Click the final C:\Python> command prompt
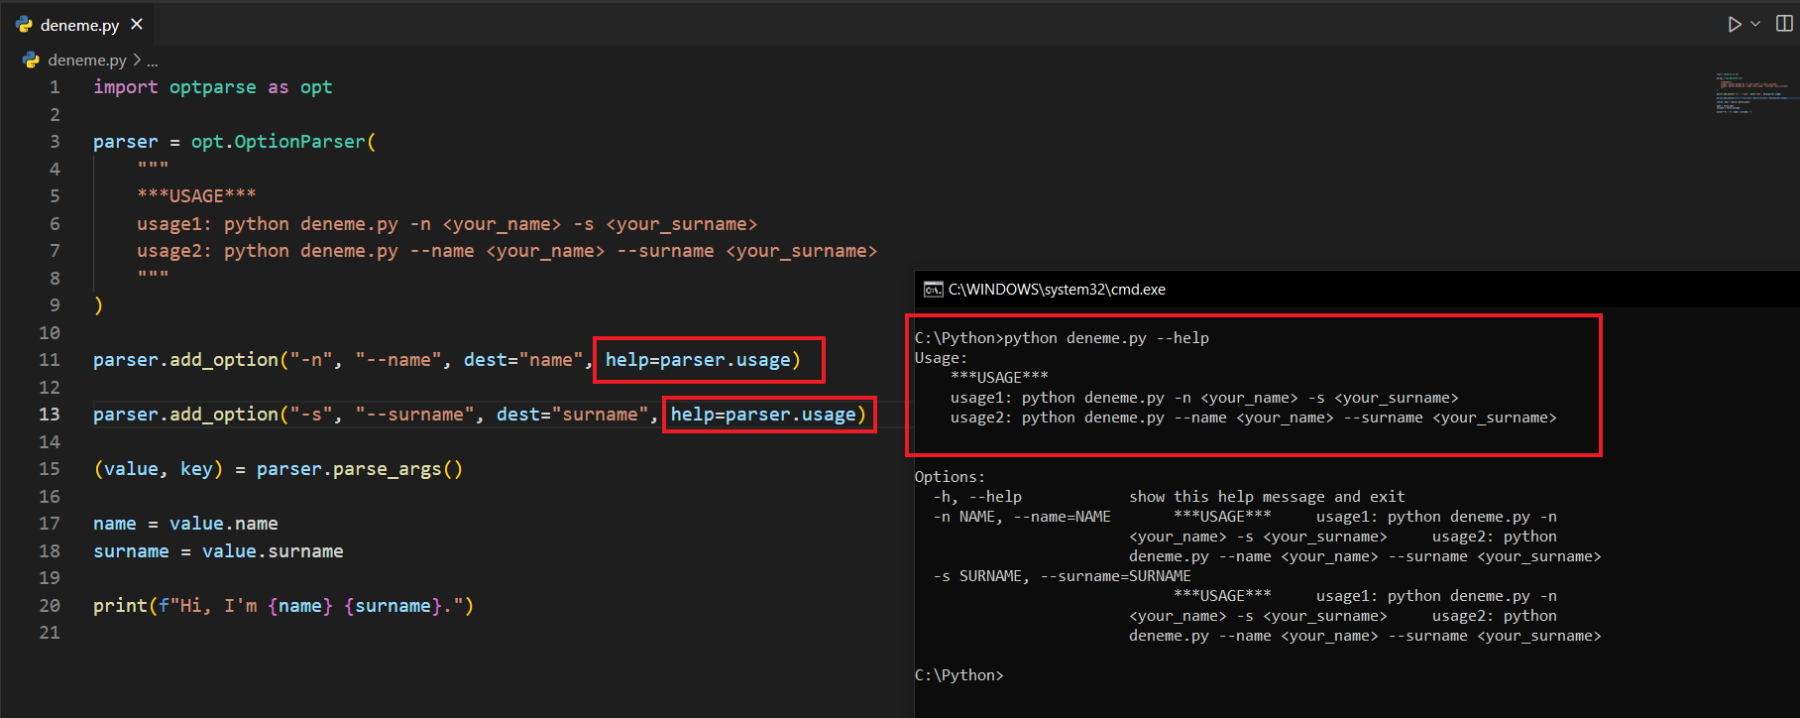 [958, 675]
